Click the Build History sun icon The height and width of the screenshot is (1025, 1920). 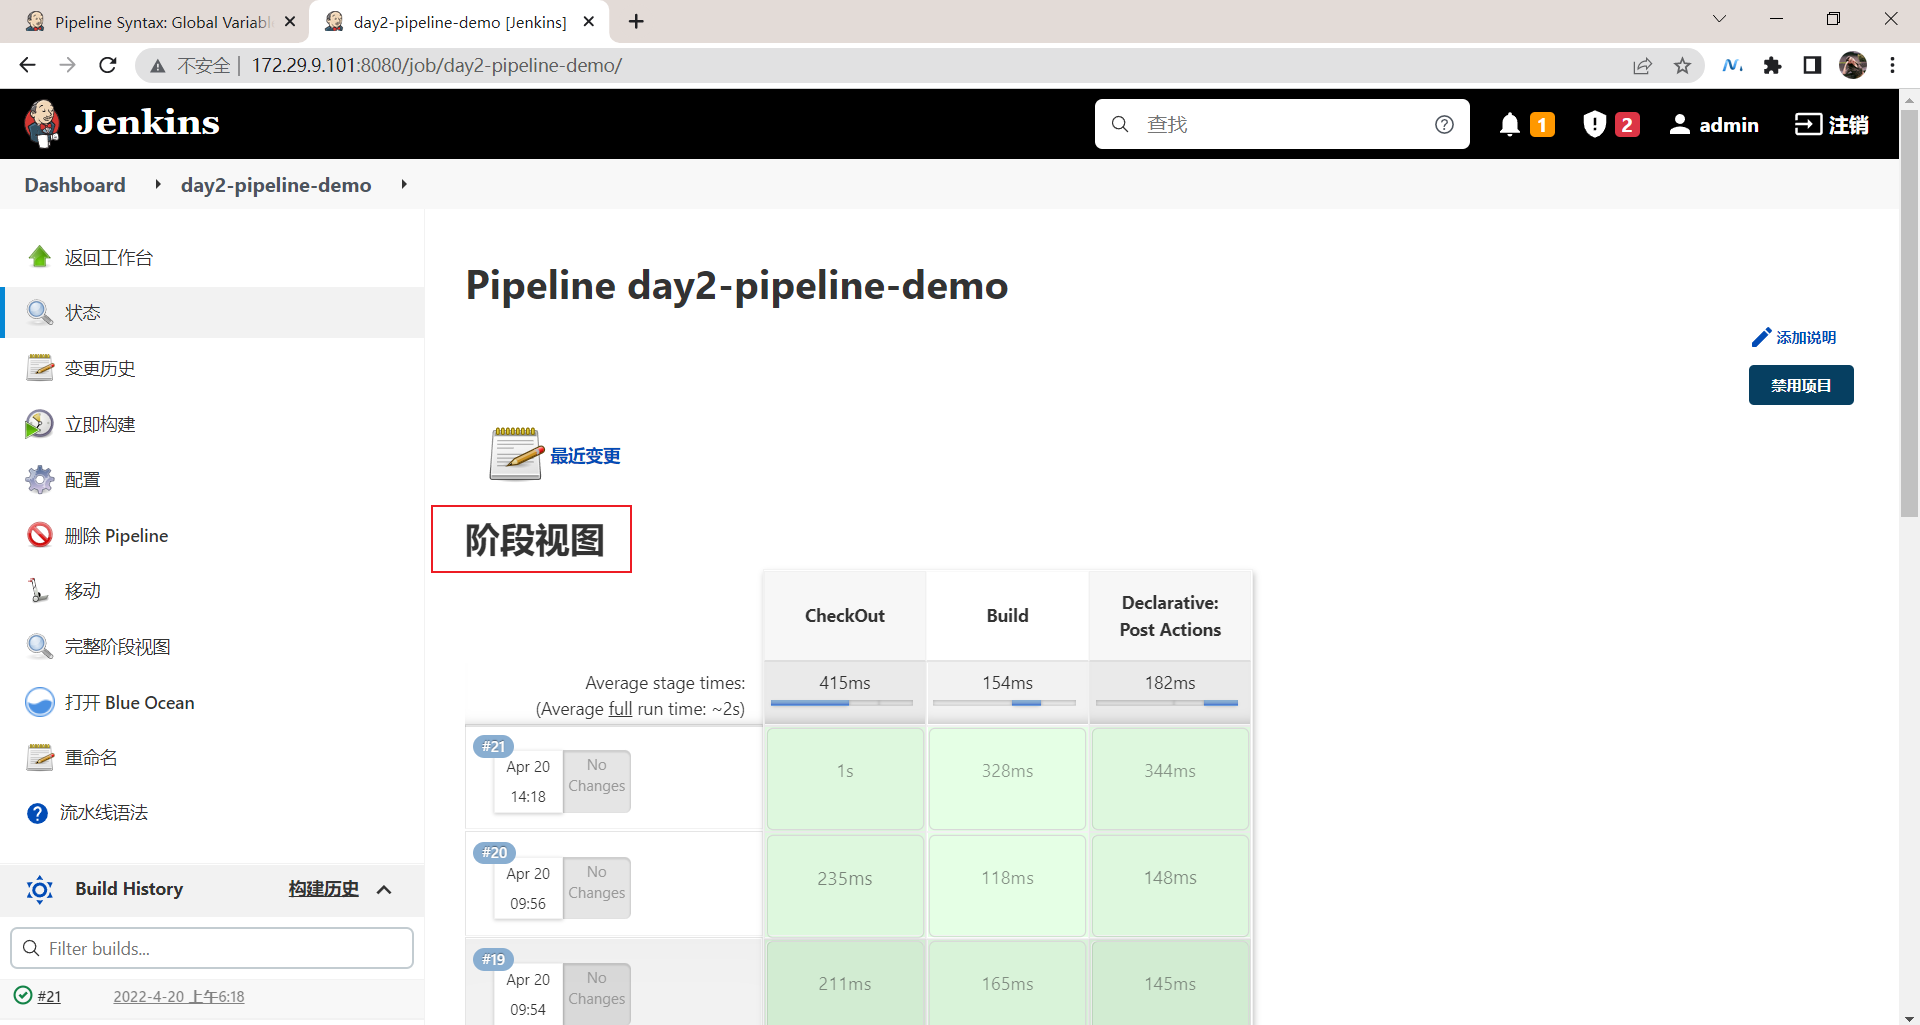click(40, 889)
